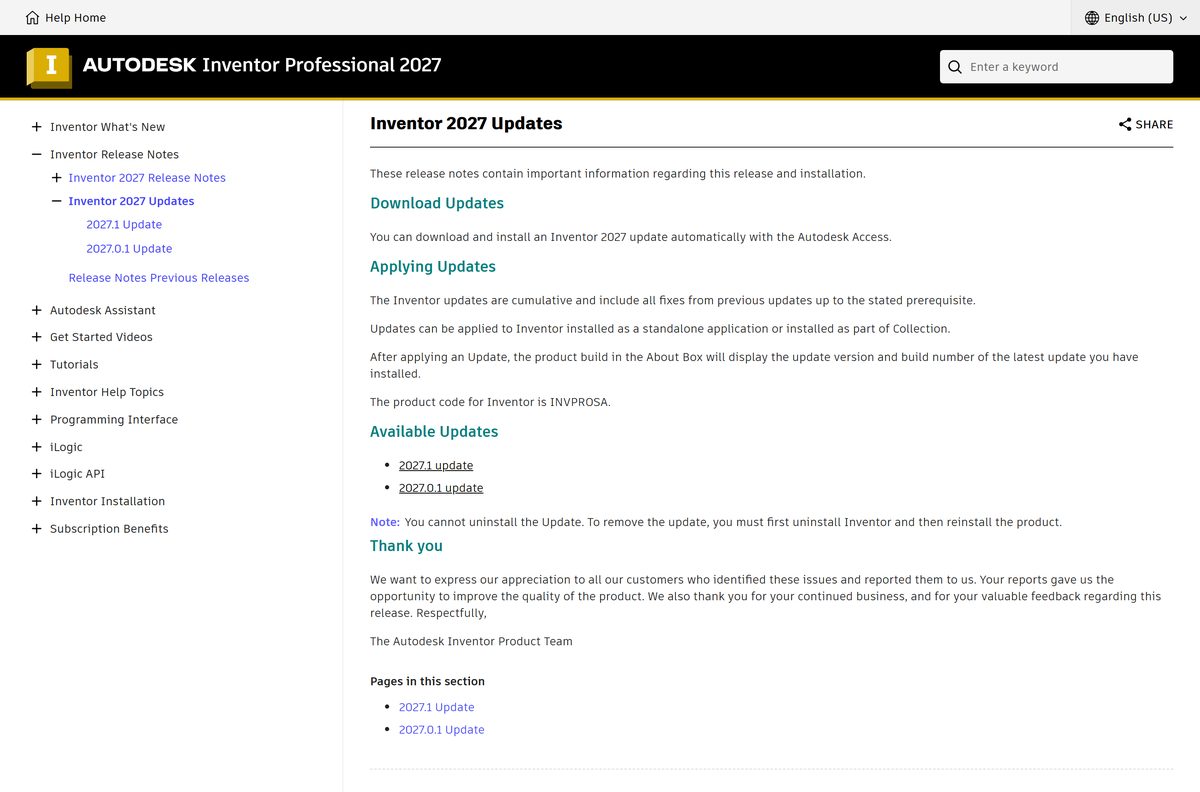This screenshot has height=792, width=1200.
Task: Open Inventor What's New in sidebar
Action: 107,127
